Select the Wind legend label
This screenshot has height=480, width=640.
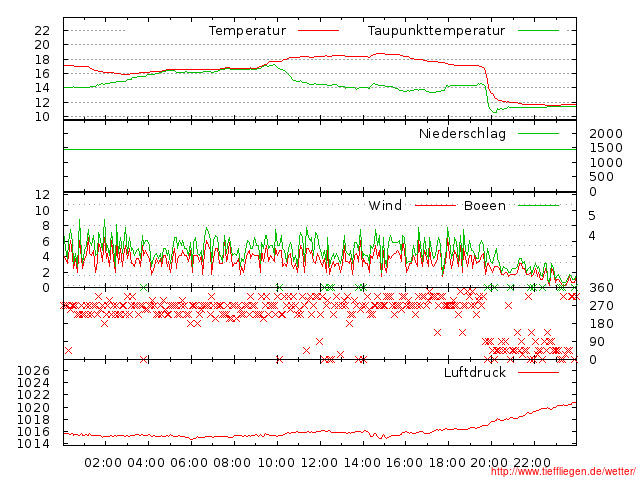pyautogui.click(x=385, y=206)
